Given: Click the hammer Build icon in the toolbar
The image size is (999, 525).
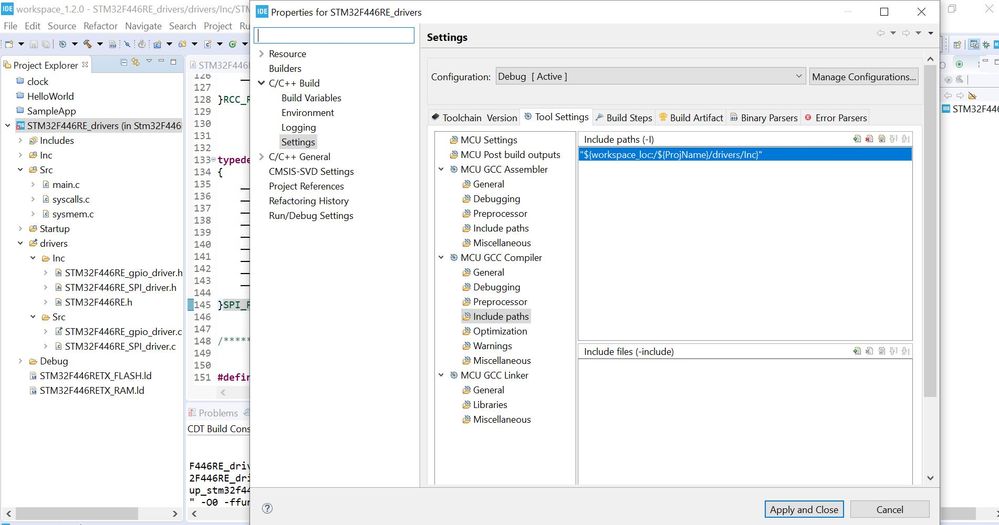Looking at the screenshot, I should [87, 44].
